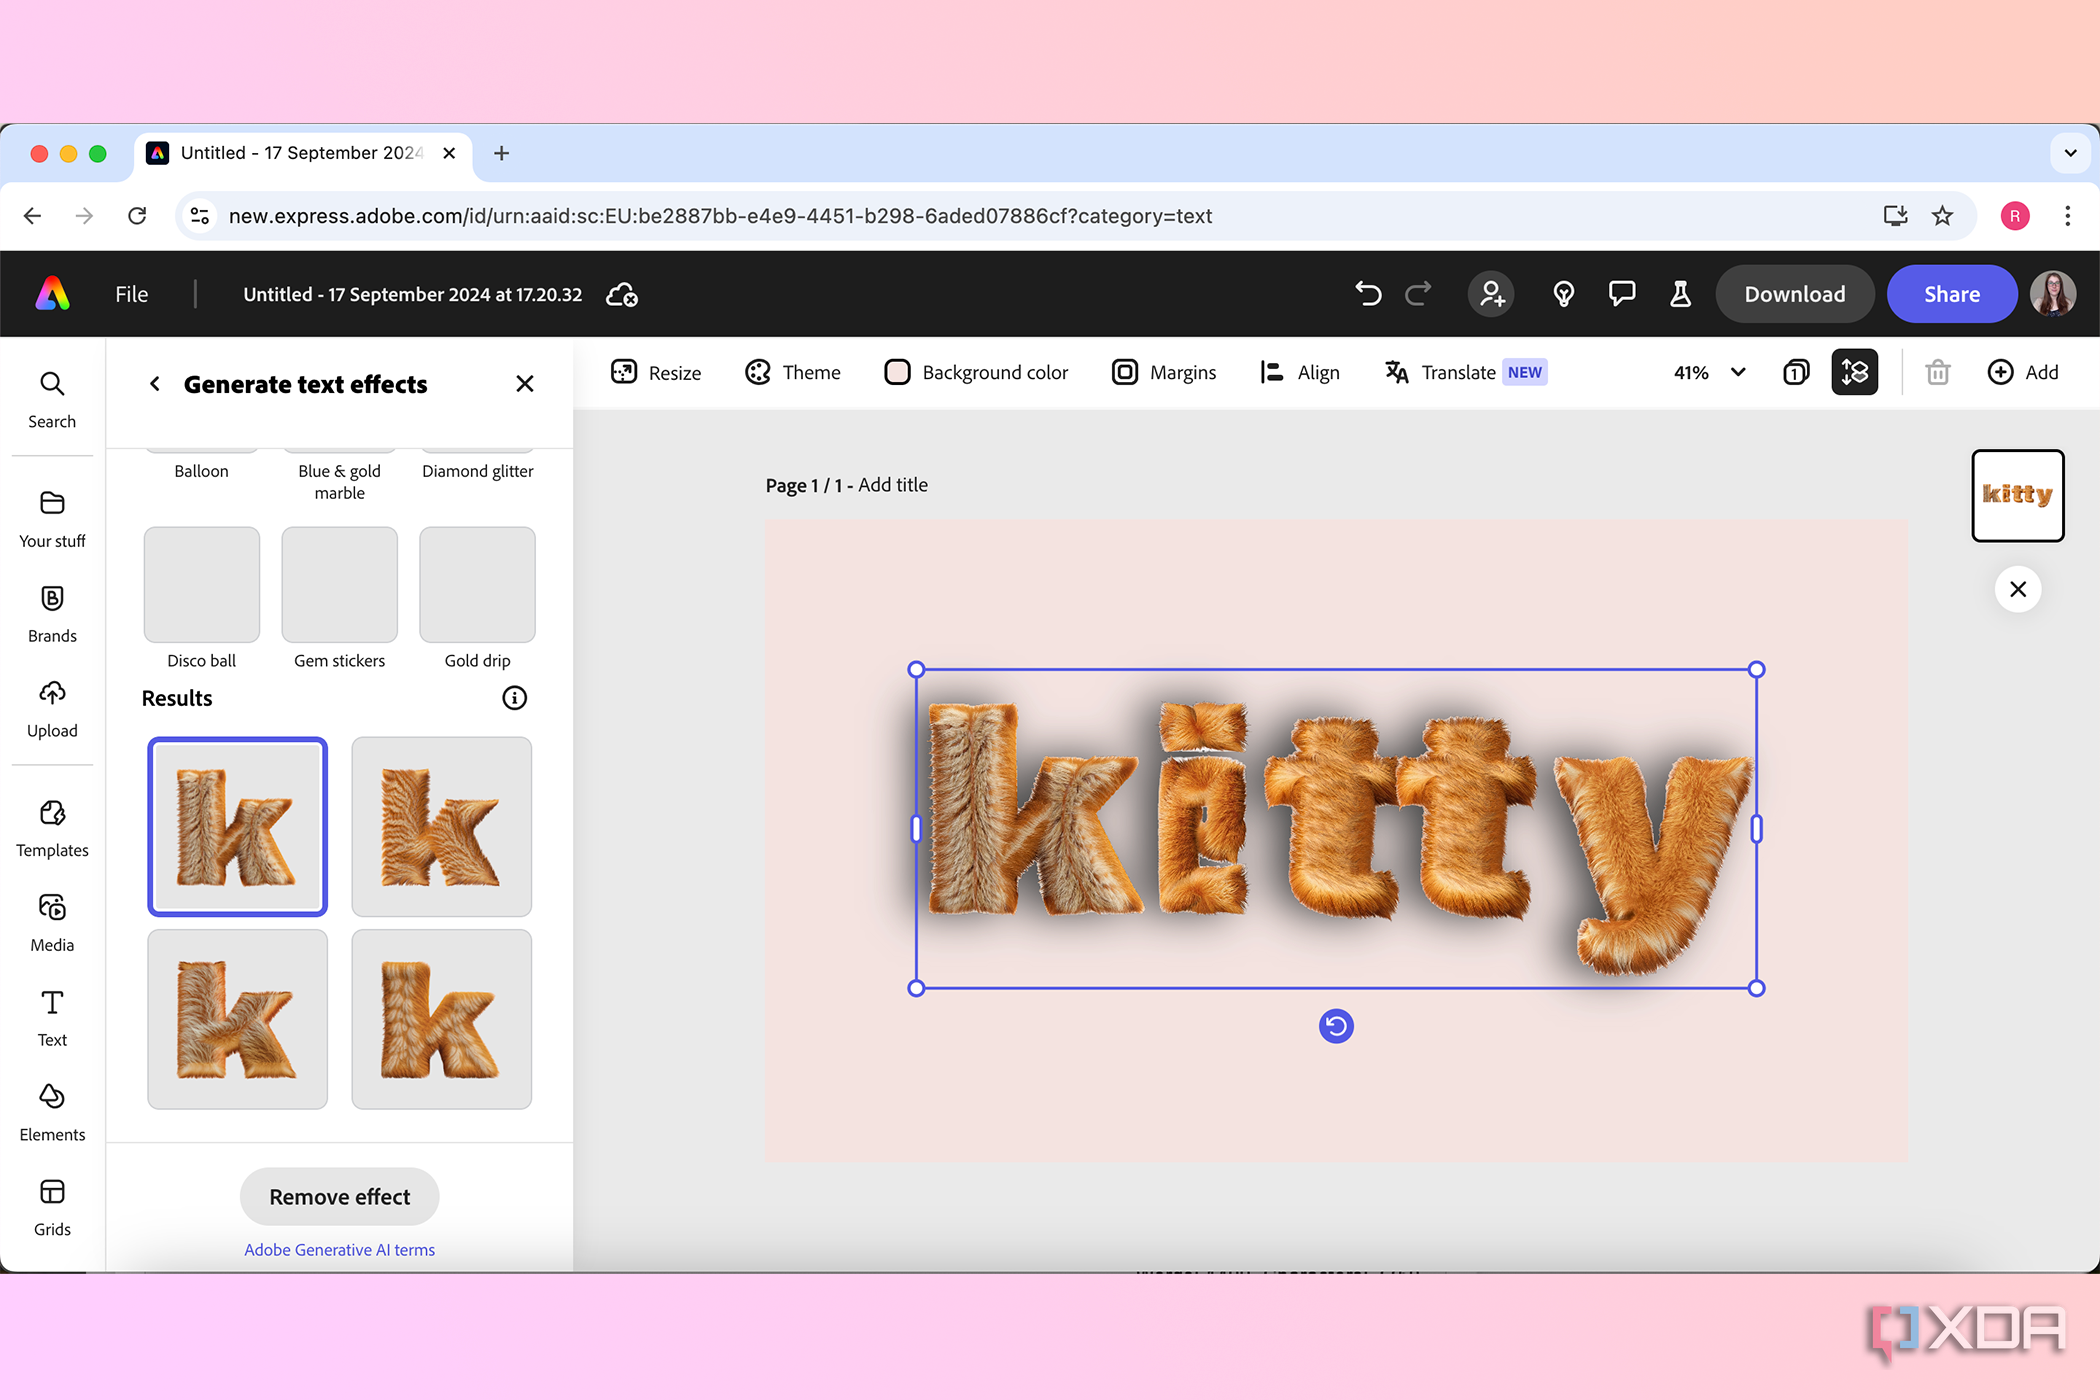Click the page count icon

(1796, 372)
